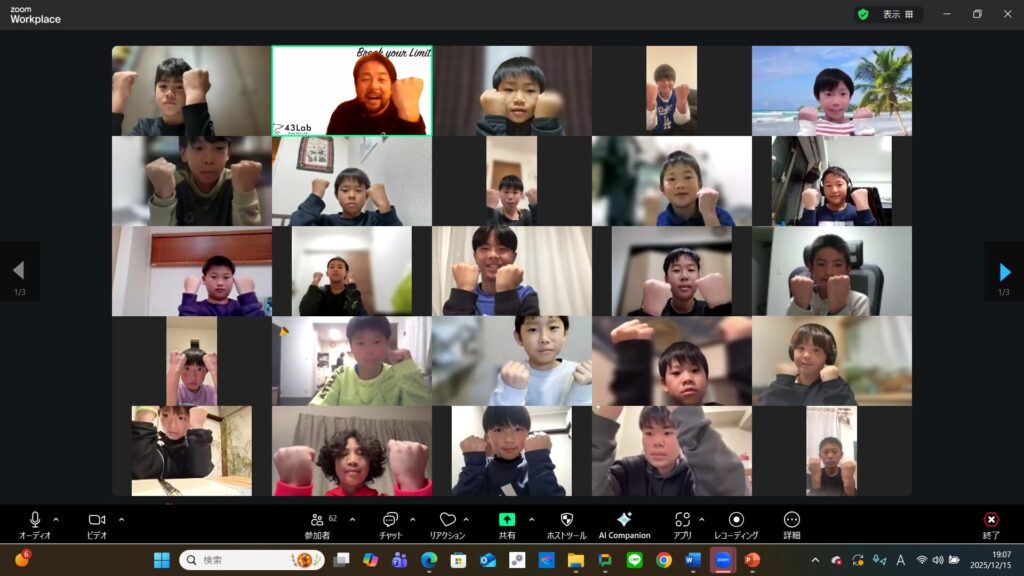1024x576 pixels.
Task: Expand the share options arrow beside 共有
Action: pos(531,519)
